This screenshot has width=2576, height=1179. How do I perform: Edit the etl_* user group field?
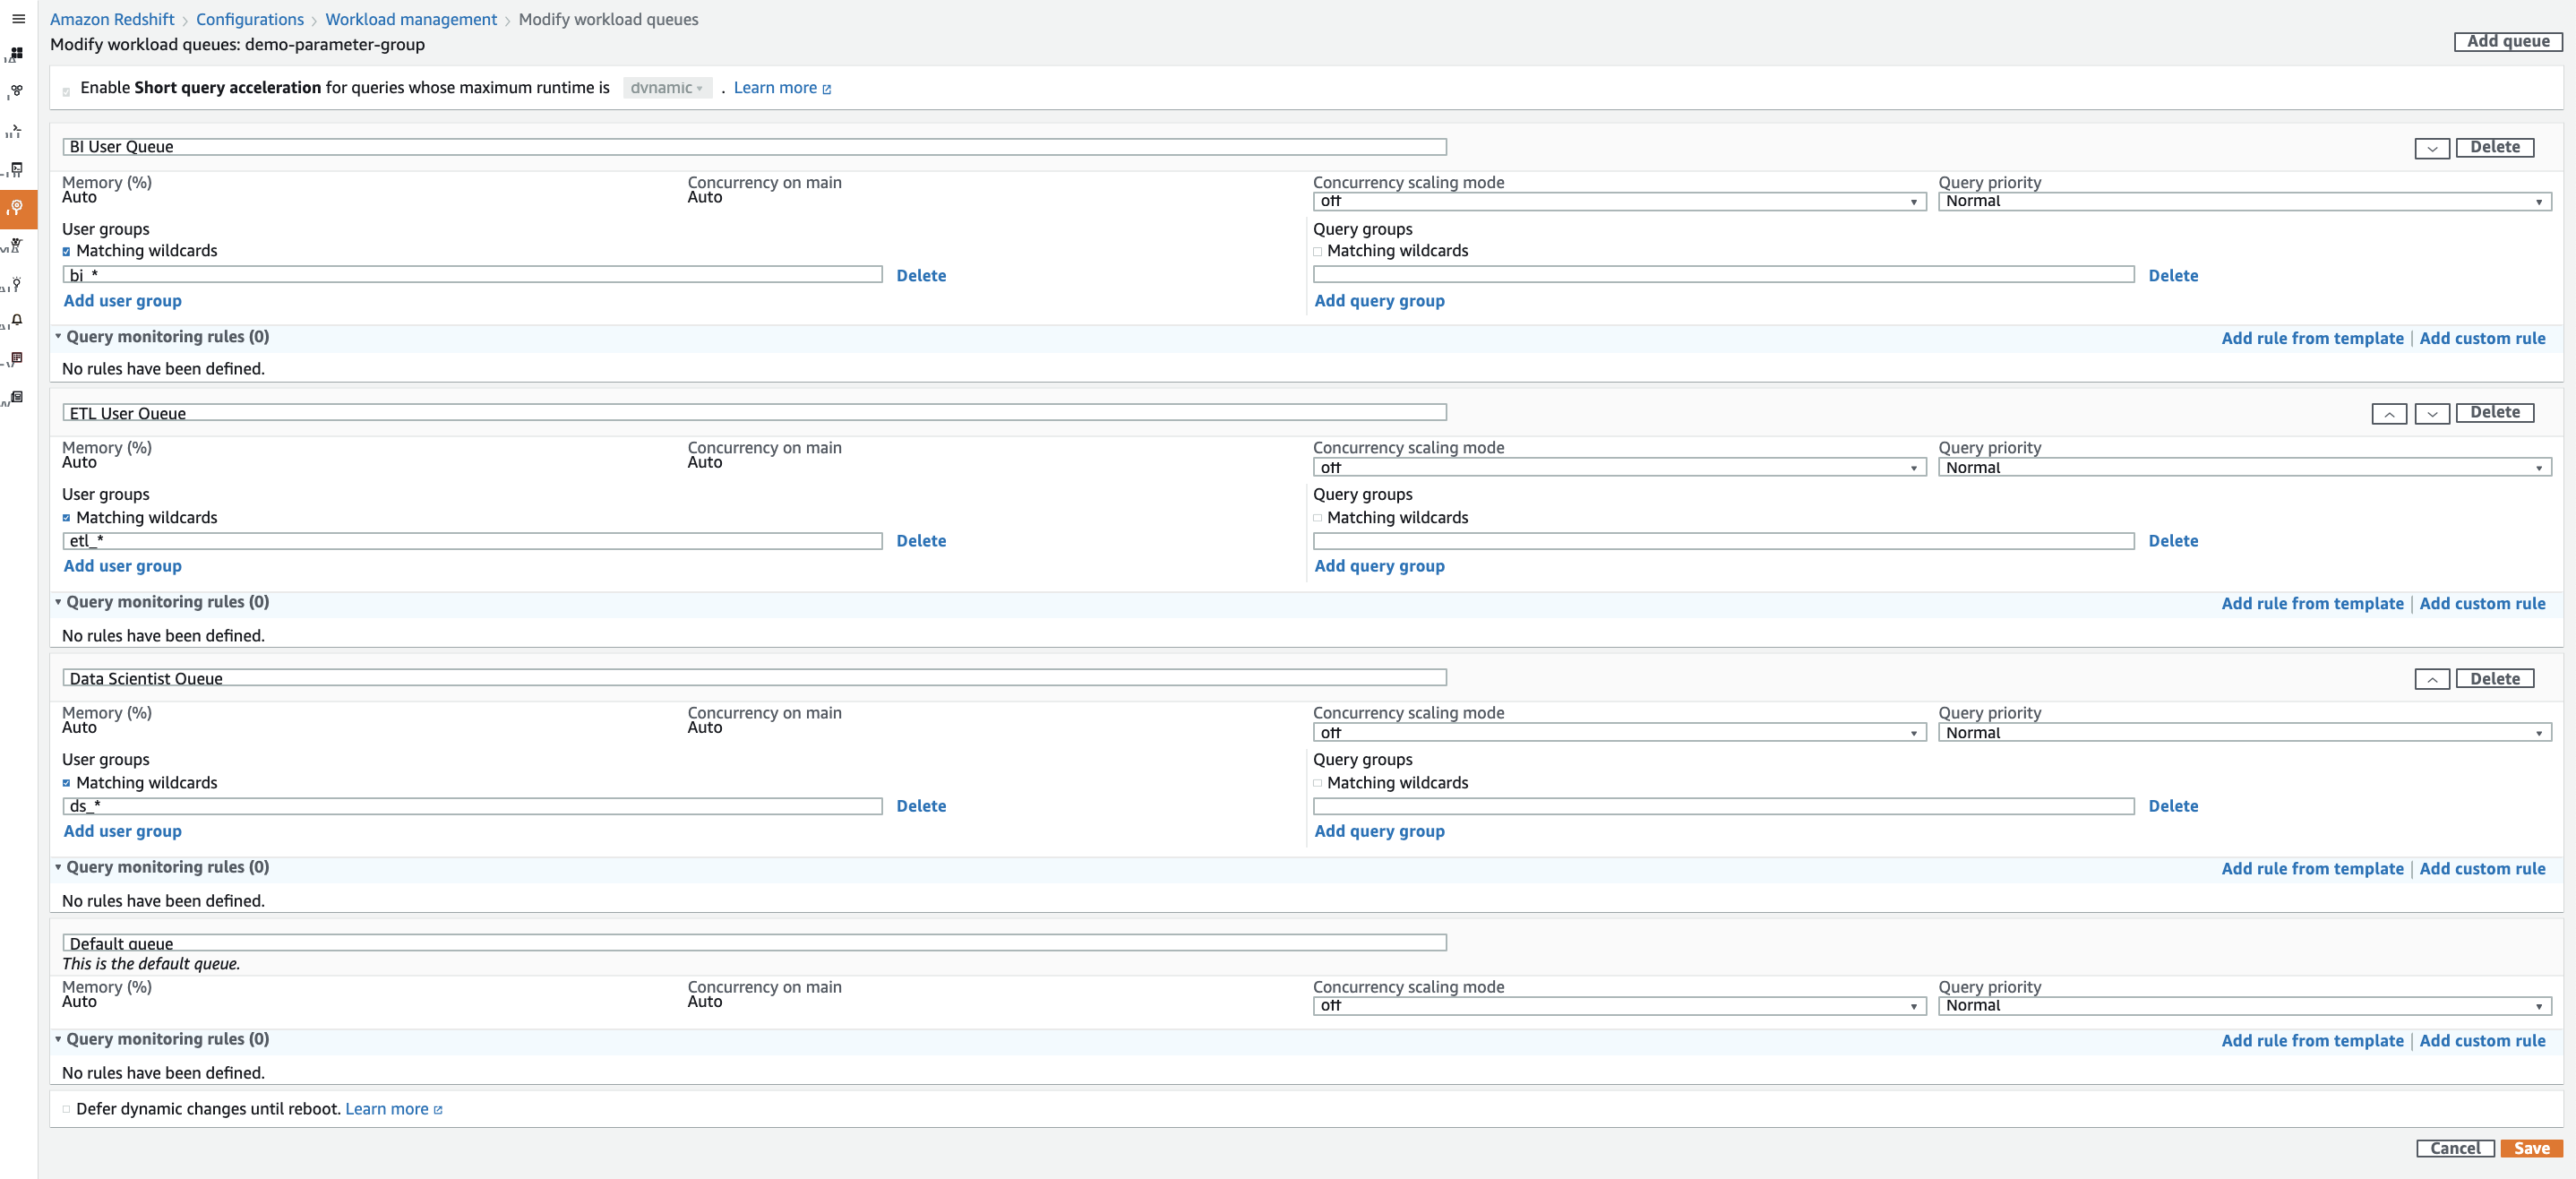[473, 541]
